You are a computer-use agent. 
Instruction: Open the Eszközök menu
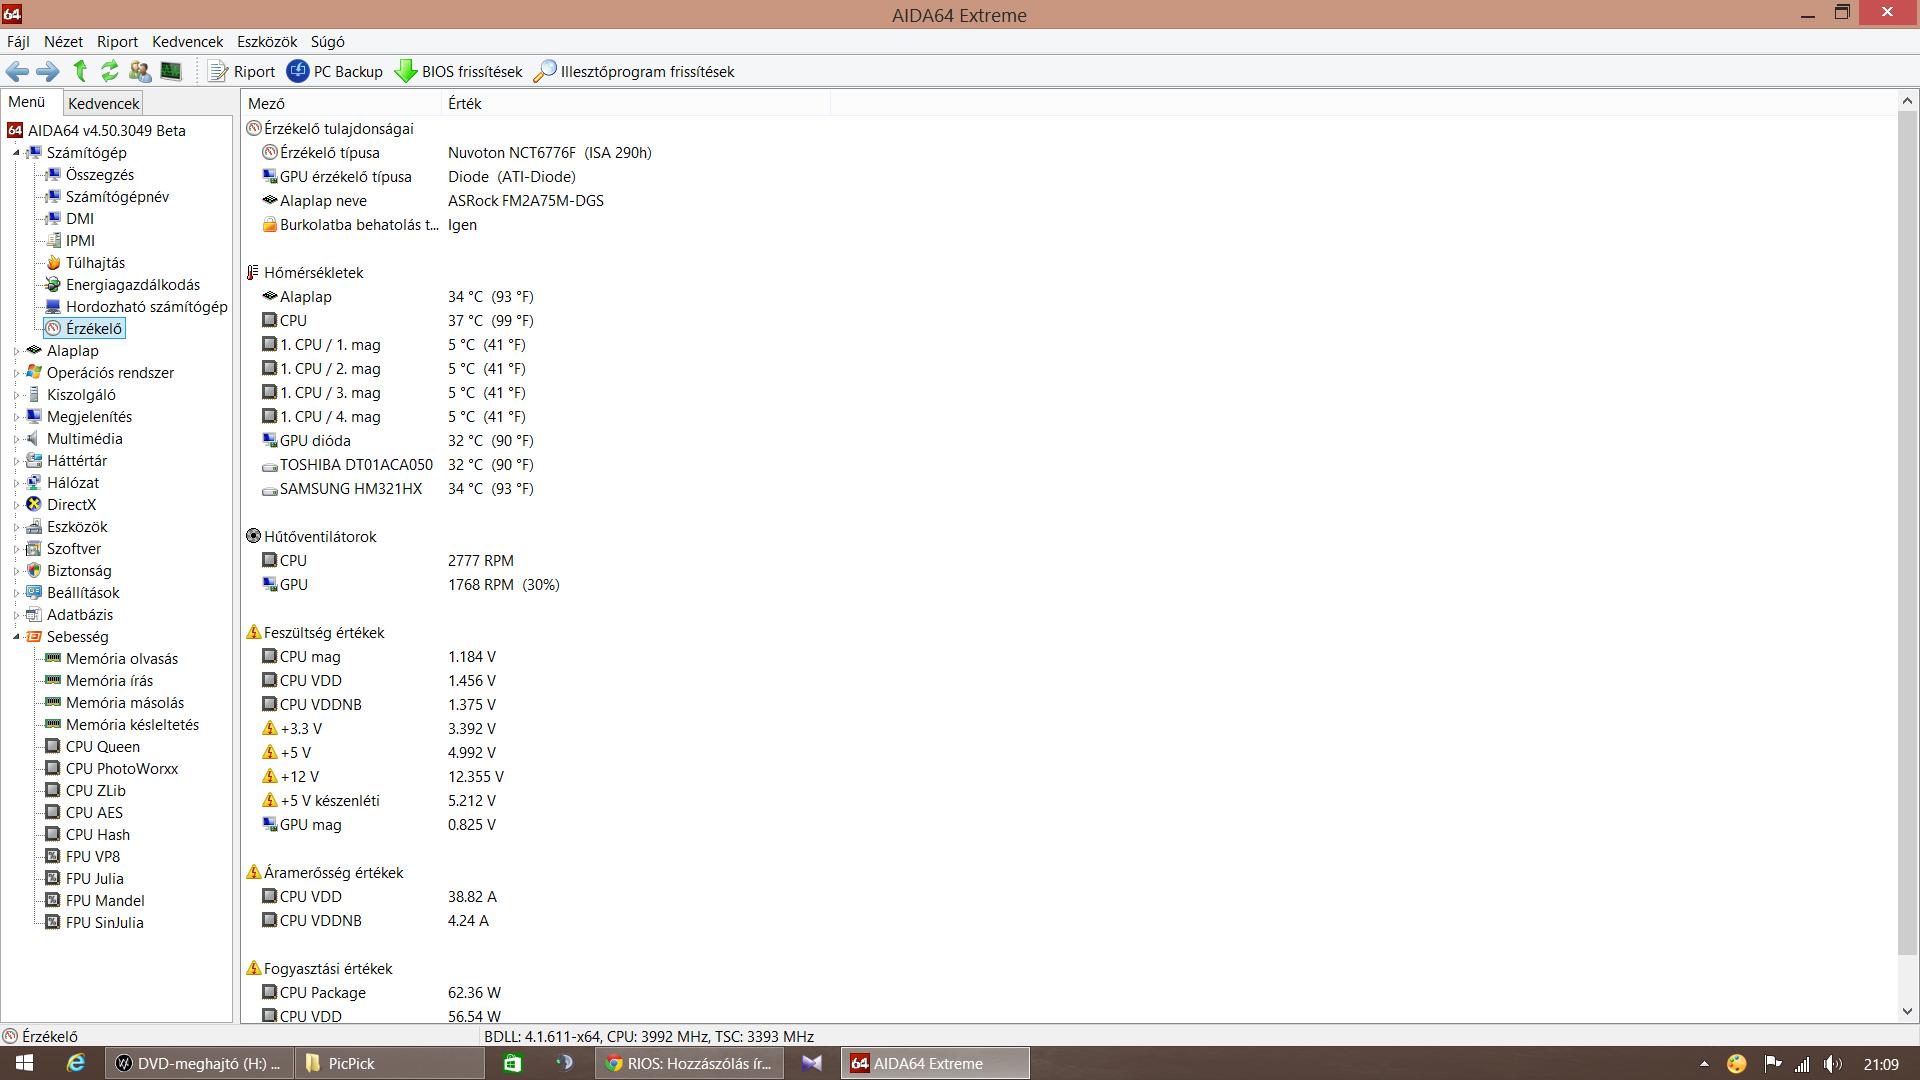(x=267, y=41)
